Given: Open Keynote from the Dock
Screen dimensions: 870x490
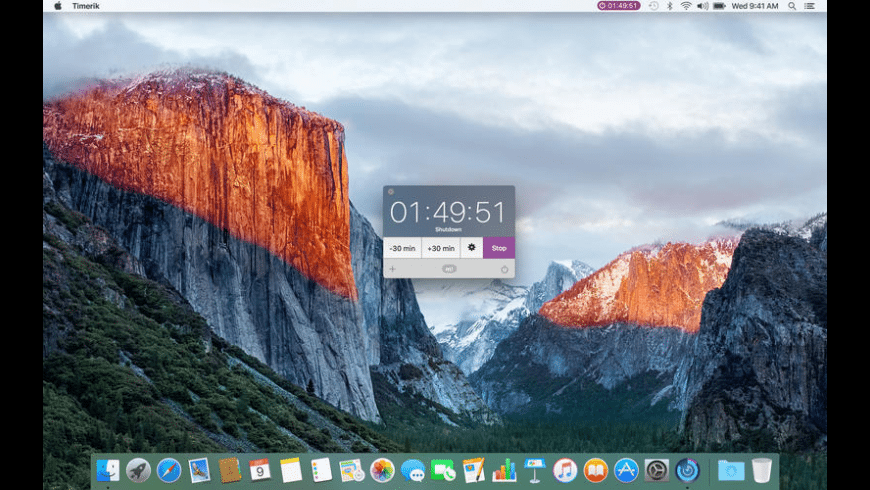Looking at the screenshot, I should 535,471.
